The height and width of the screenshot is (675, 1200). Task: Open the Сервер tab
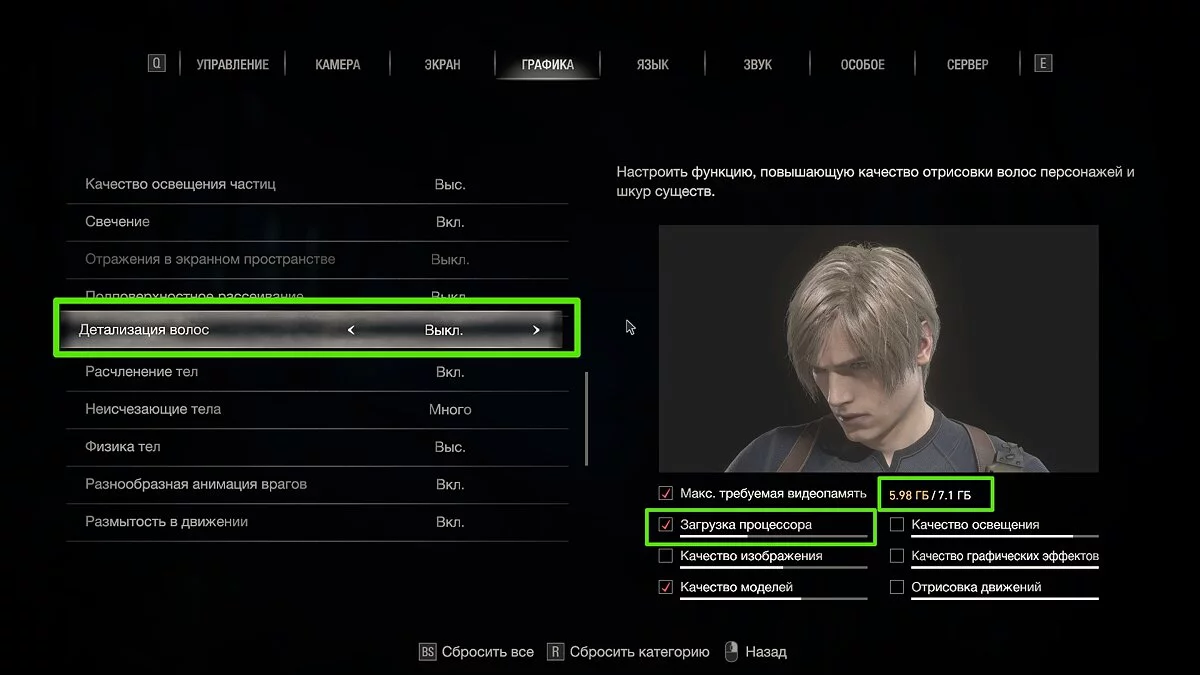coord(967,64)
